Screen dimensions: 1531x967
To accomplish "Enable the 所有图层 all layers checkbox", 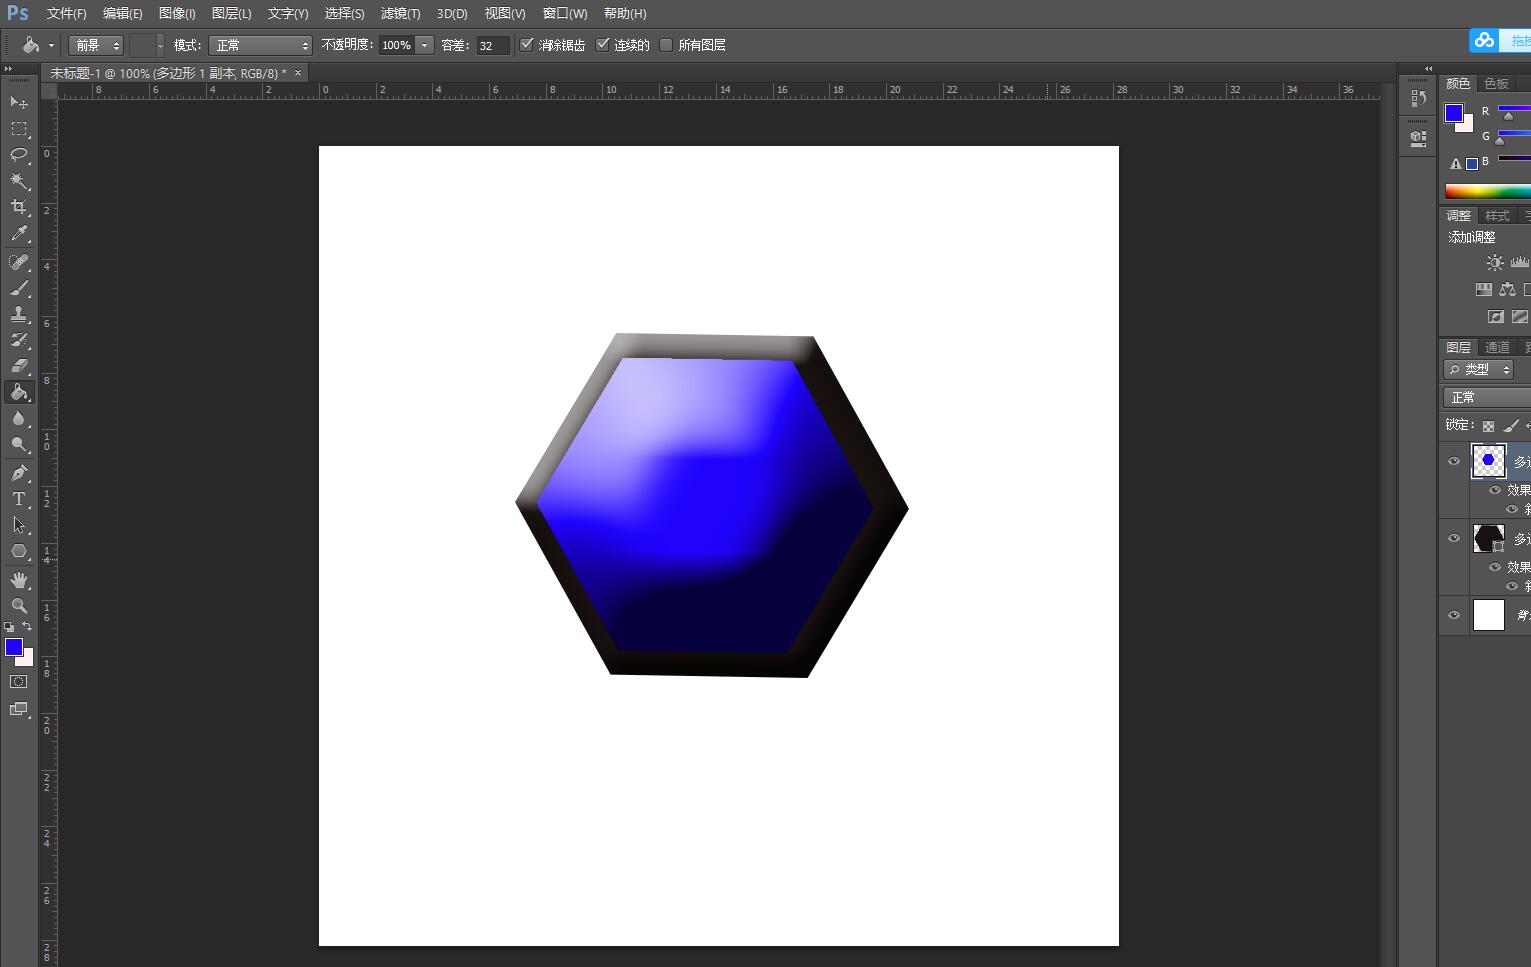I will pos(666,45).
